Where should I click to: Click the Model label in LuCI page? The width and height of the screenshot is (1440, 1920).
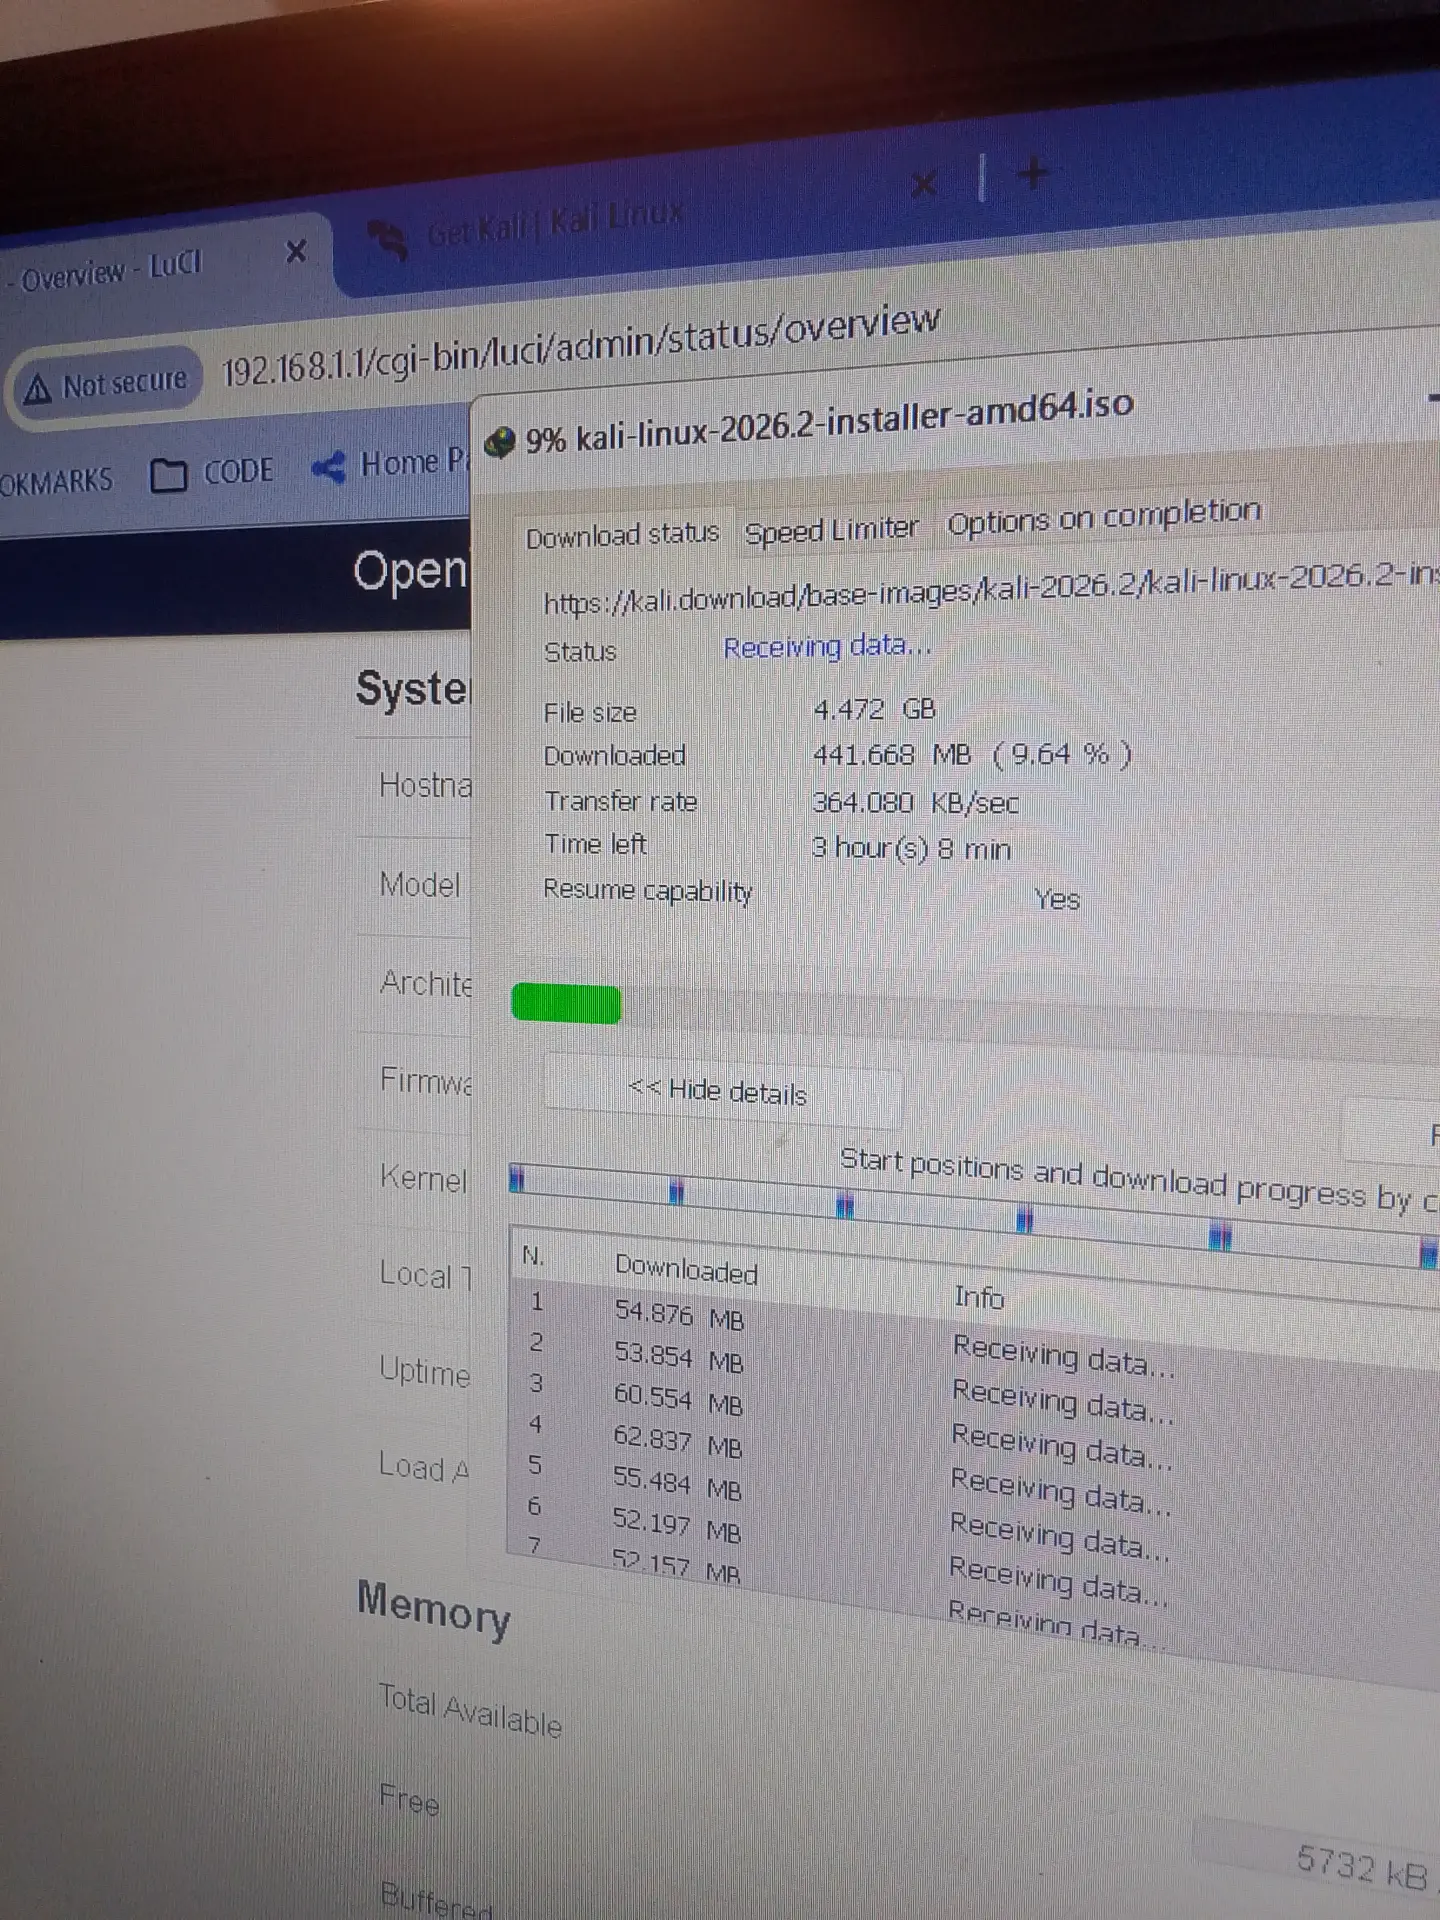(420, 884)
